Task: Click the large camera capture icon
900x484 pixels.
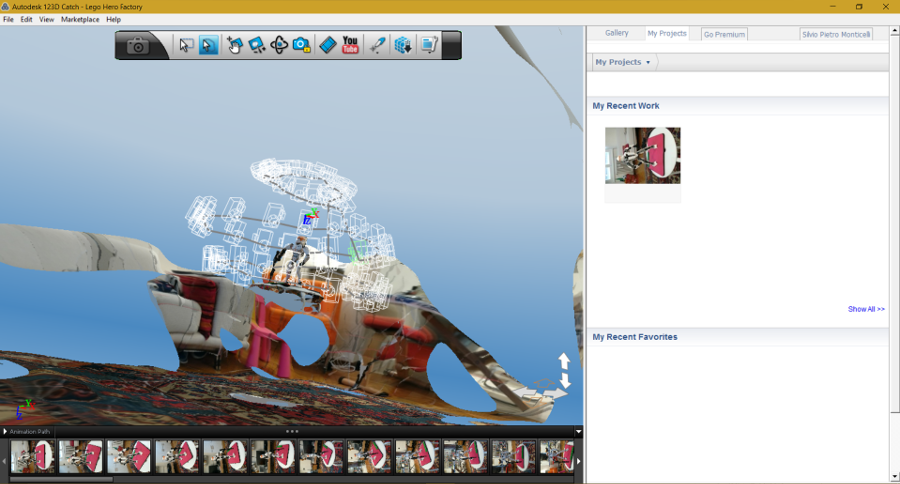Action: (138, 45)
